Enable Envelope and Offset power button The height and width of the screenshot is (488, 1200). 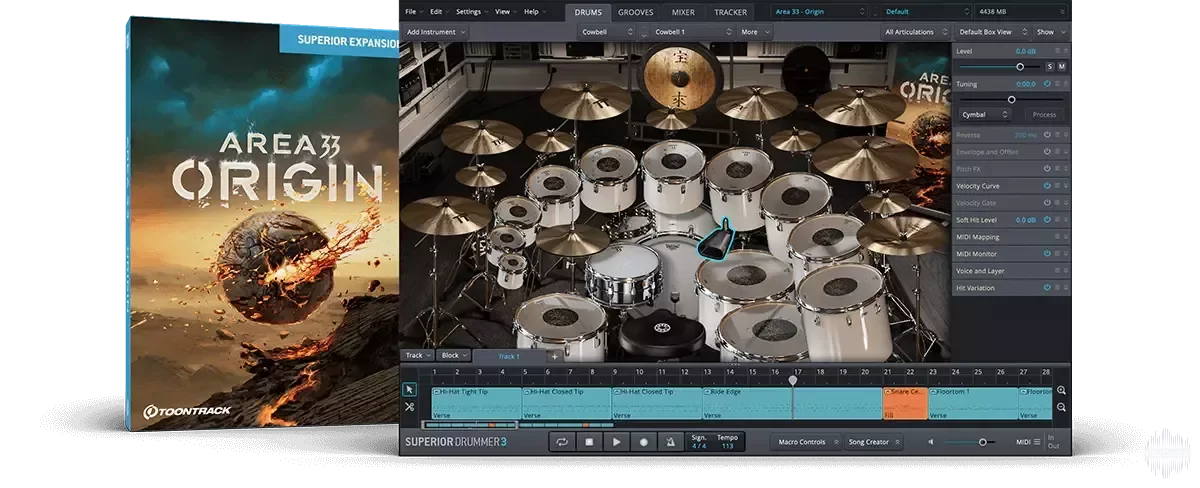click(x=1048, y=152)
